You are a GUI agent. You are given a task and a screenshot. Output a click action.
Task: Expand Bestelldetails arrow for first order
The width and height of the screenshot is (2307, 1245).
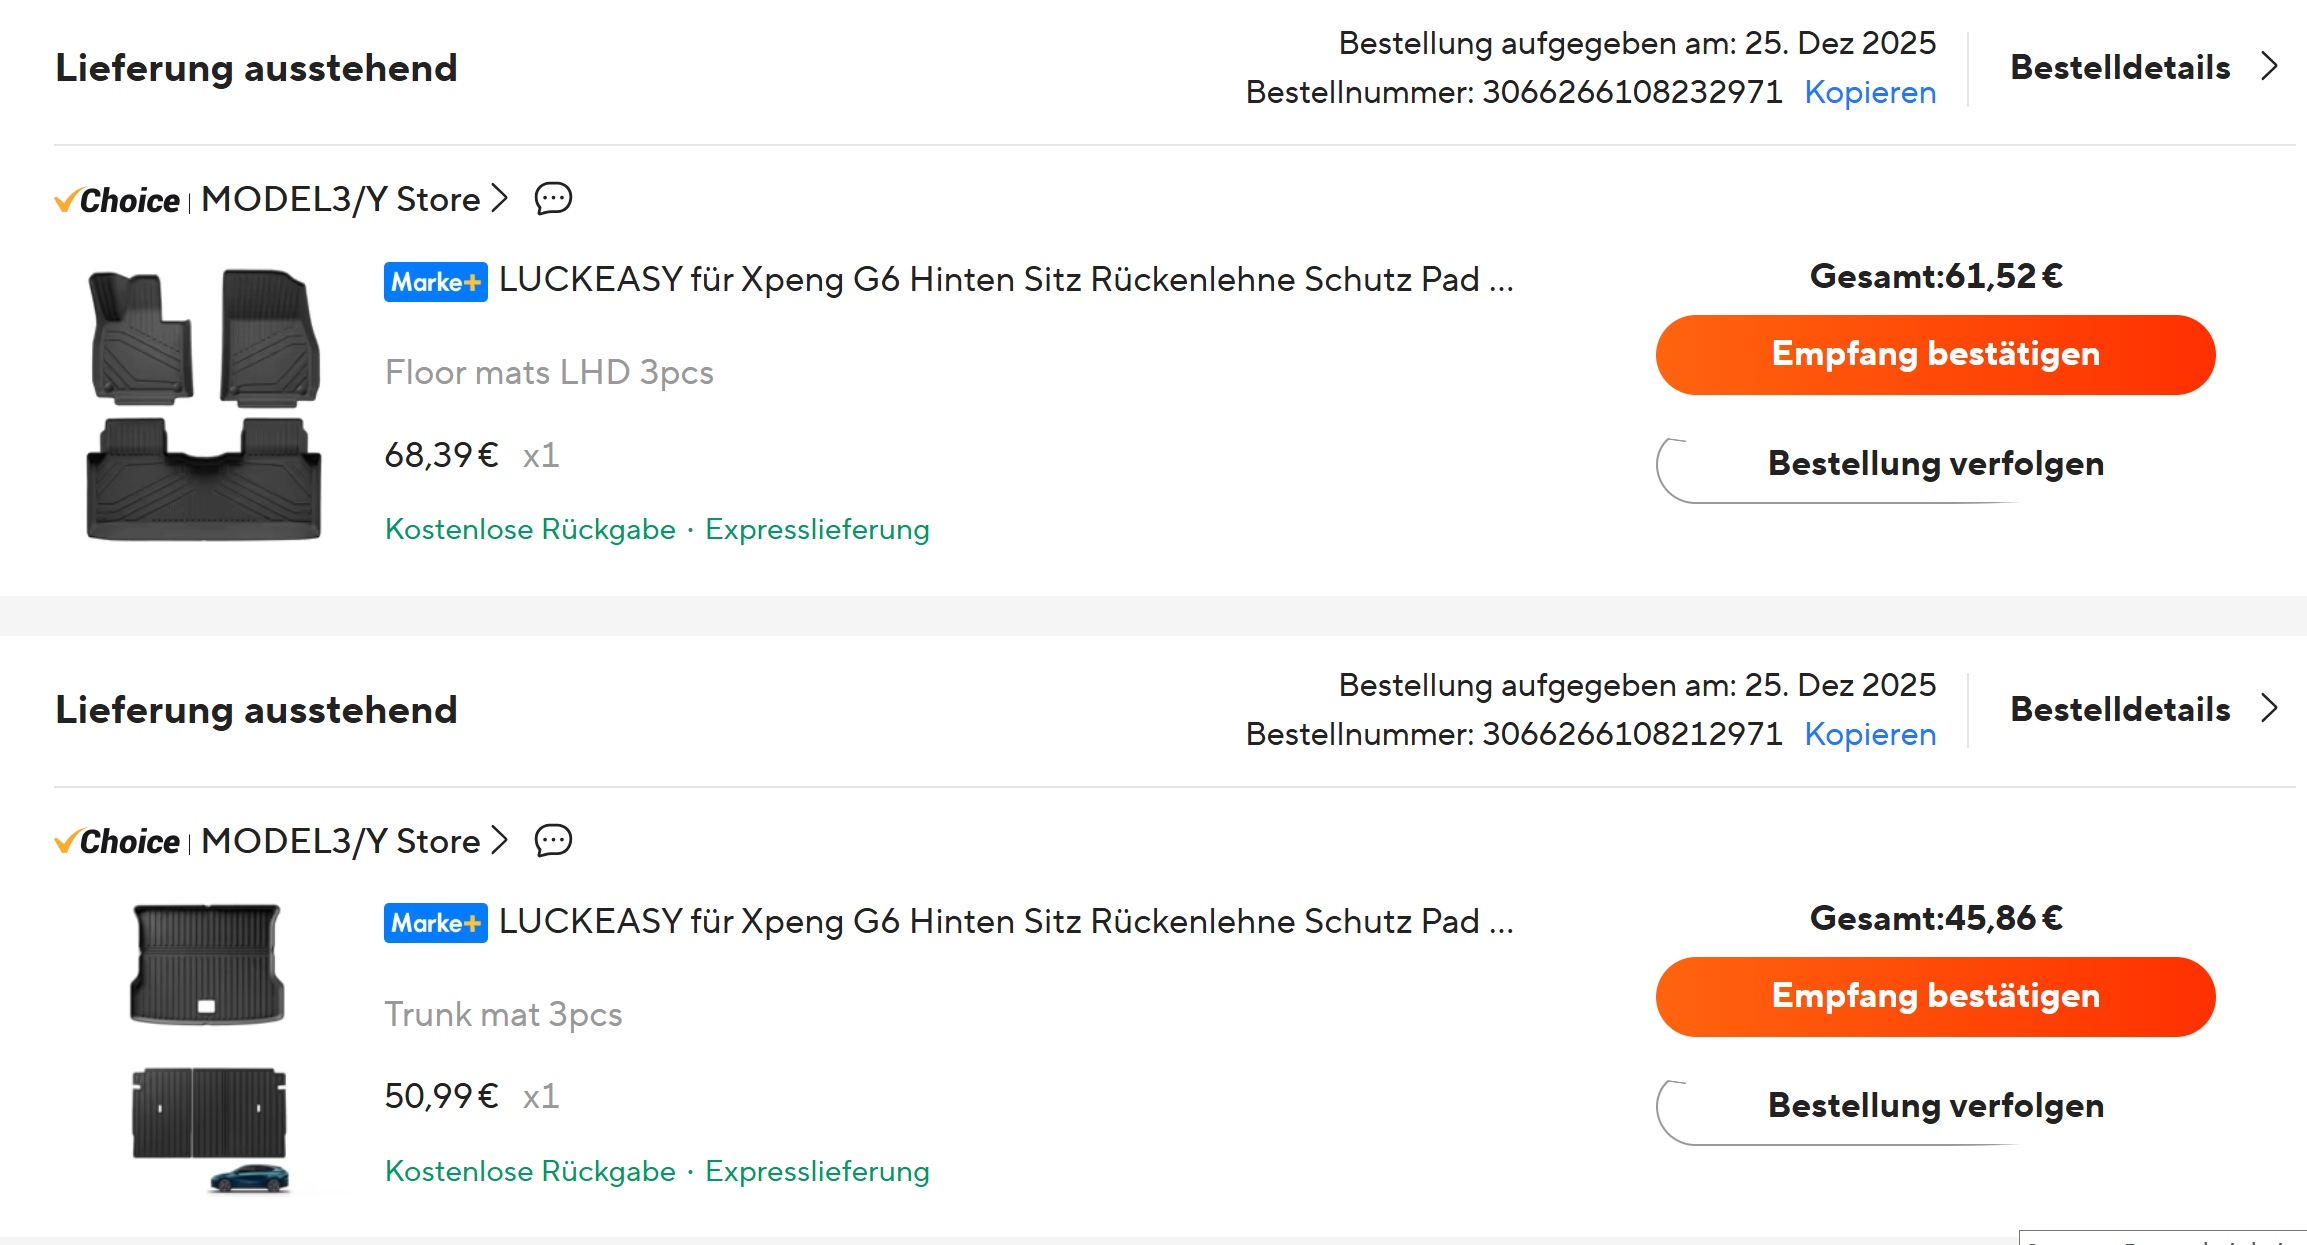(2269, 67)
